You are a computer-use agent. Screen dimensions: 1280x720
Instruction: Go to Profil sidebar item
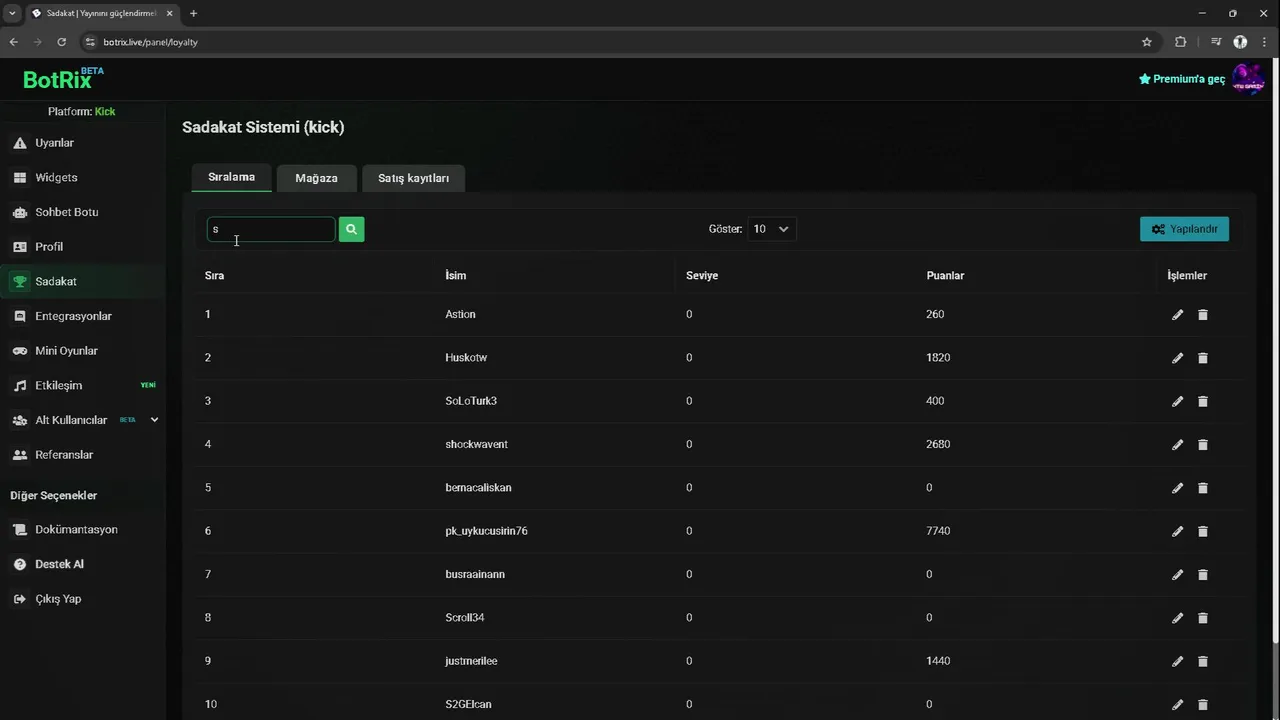(x=83, y=247)
